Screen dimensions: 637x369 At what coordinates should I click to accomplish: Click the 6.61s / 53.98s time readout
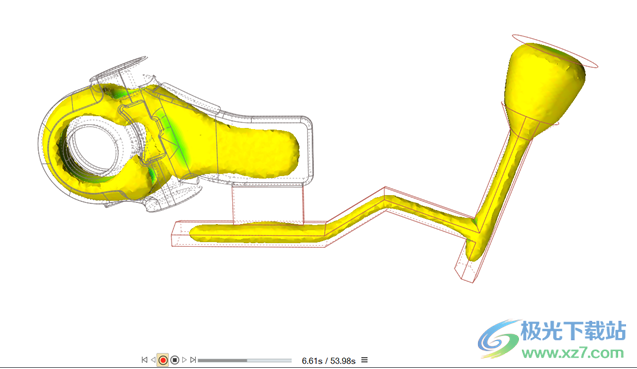(x=328, y=360)
